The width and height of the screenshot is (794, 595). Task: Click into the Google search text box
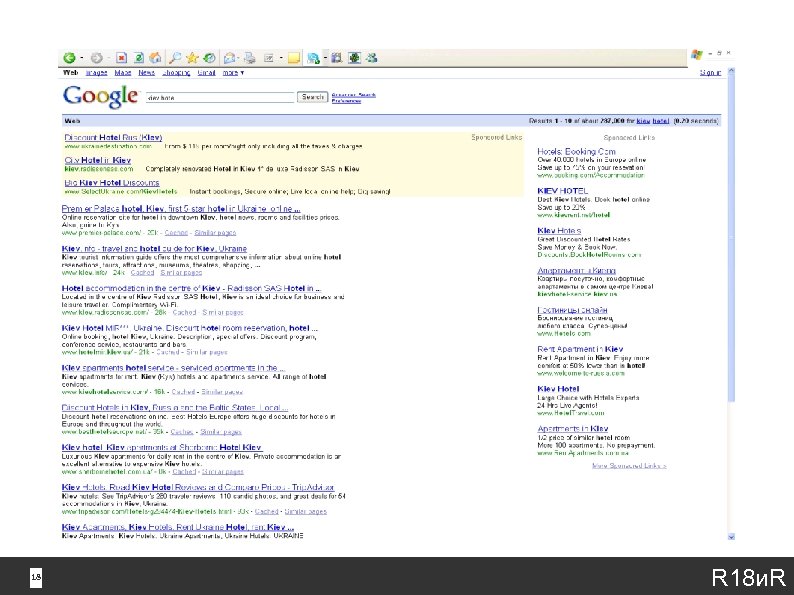point(220,97)
